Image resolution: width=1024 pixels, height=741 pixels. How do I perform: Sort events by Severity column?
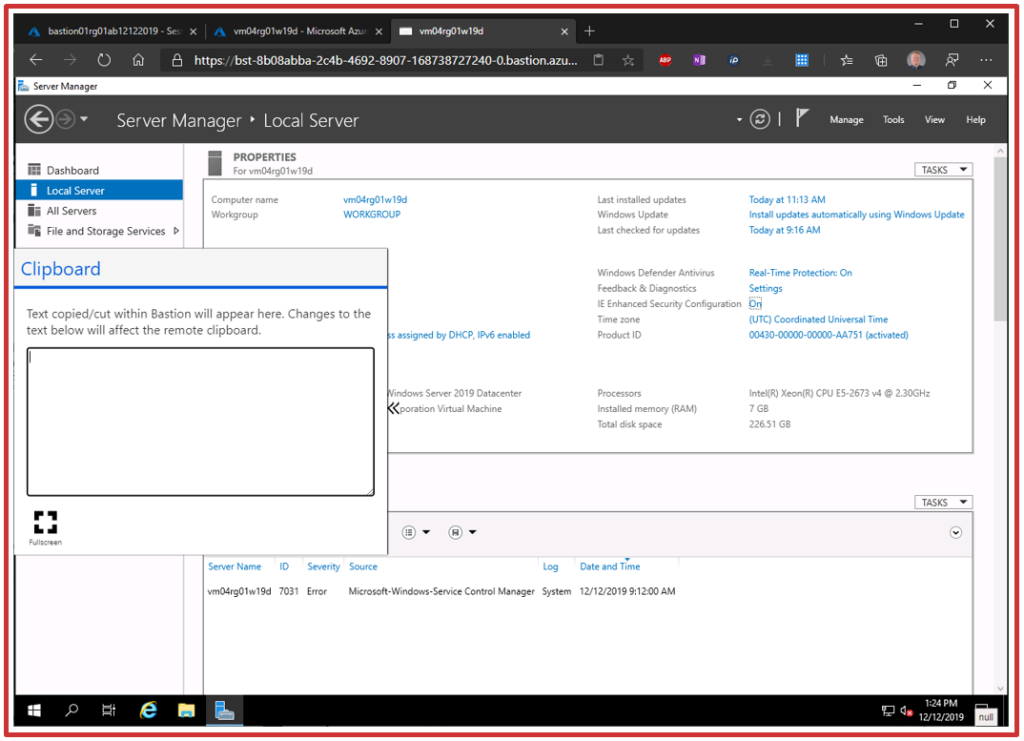pos(323,567)
